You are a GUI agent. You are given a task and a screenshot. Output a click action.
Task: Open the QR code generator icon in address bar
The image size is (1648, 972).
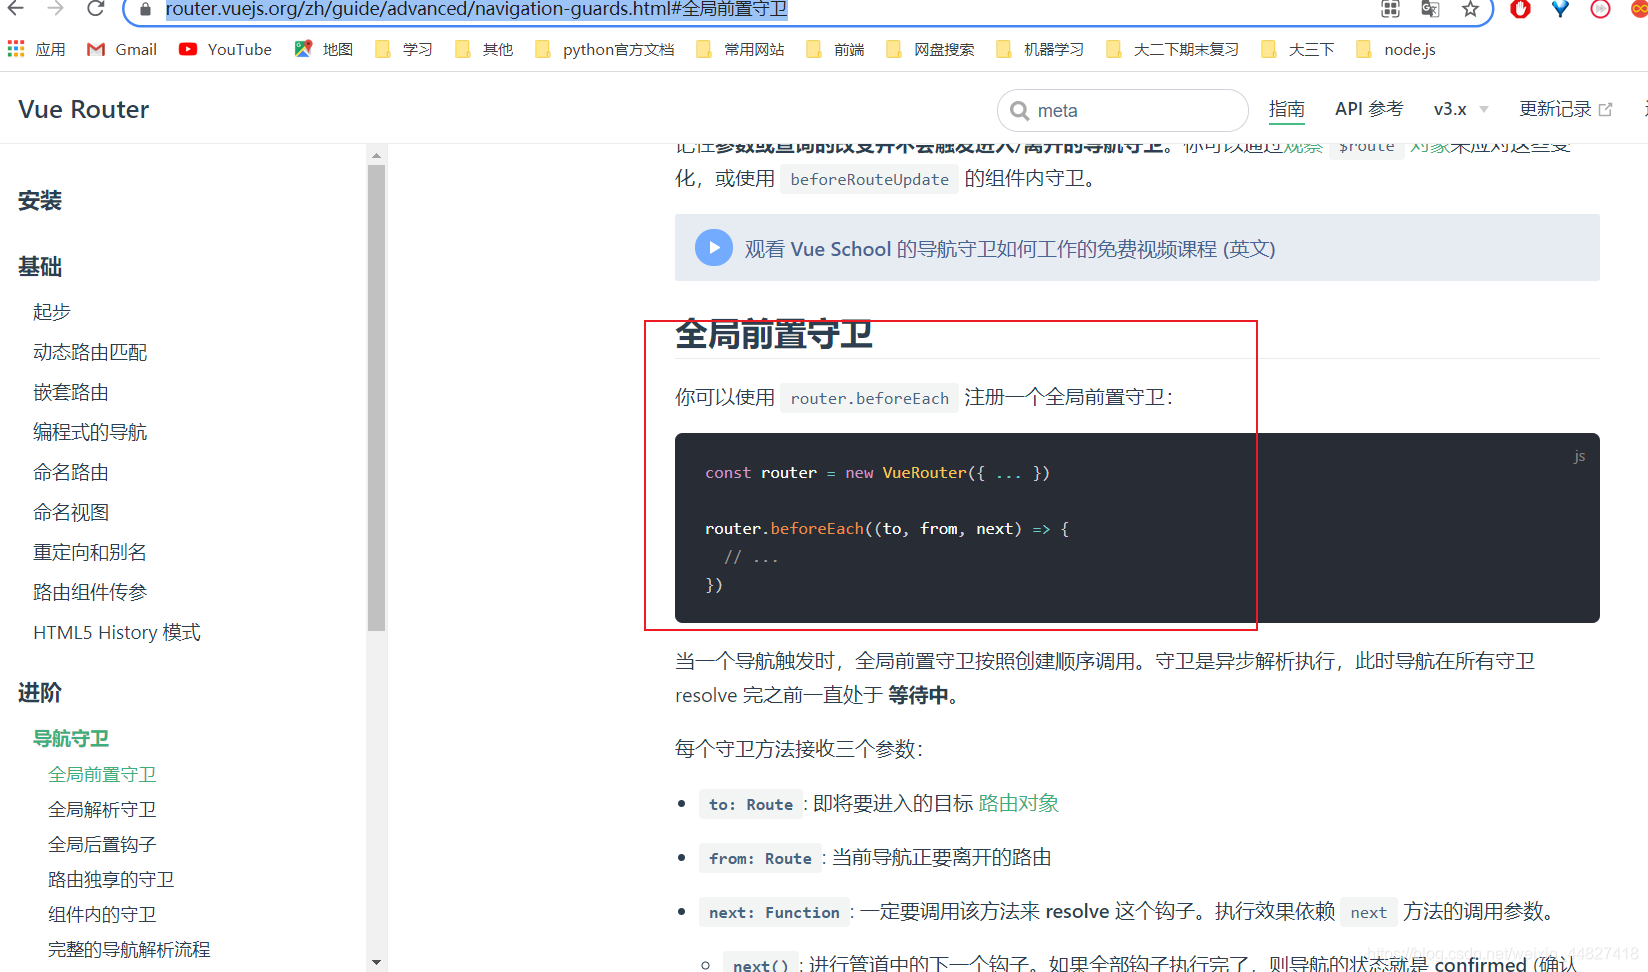pyautogui.click(x=1389, y=9)
